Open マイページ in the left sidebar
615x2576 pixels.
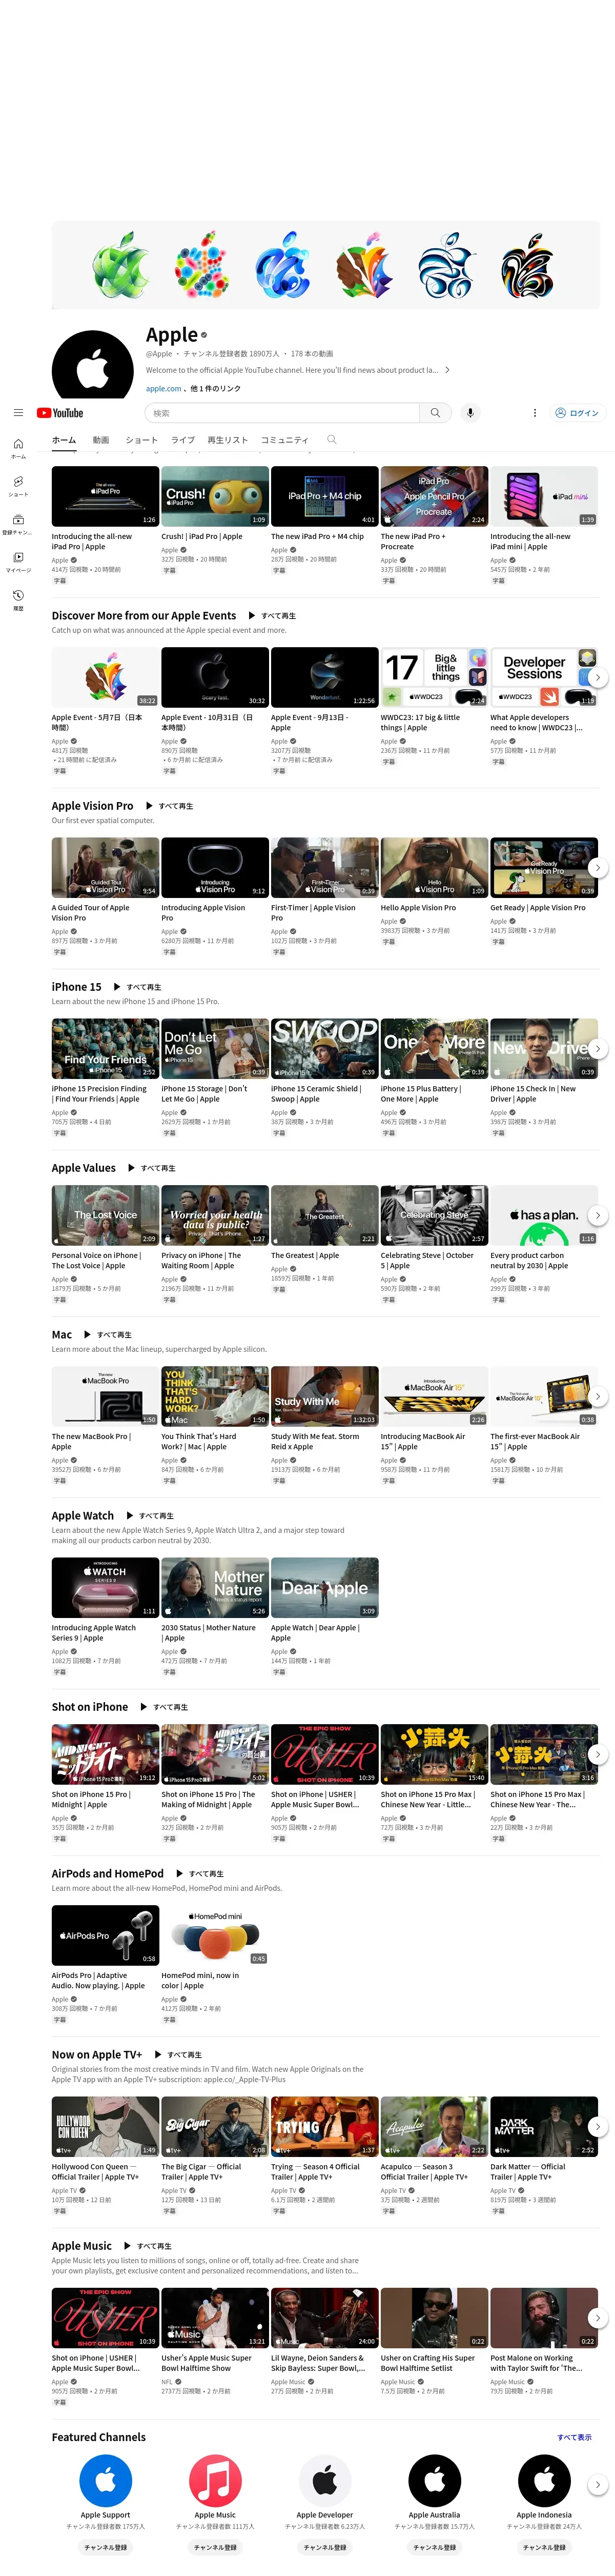click(18, 562)
